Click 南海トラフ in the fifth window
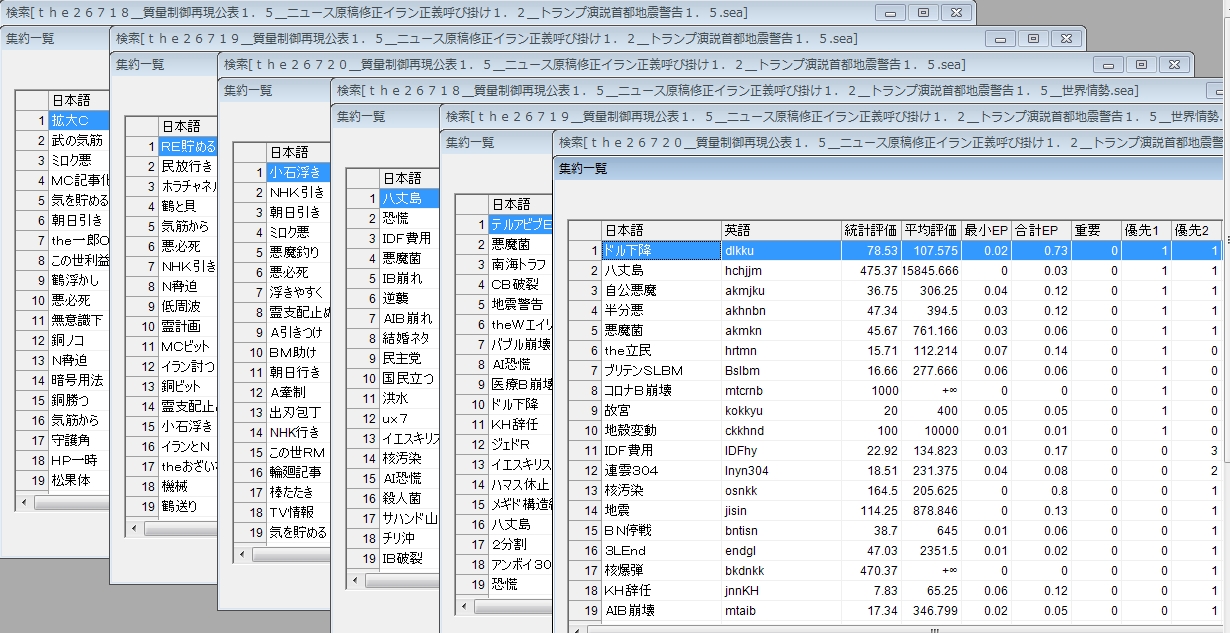Screen dimensions: 1230x633 [x=520, y=264]
